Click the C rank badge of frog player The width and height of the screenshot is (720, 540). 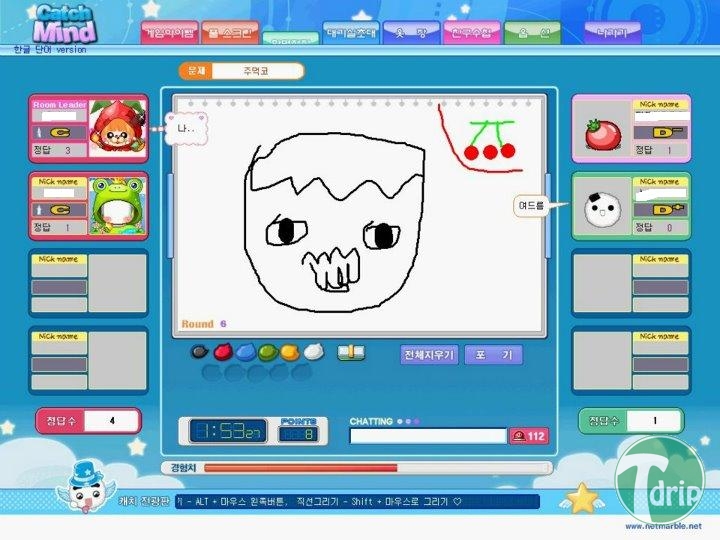click(x=60, y=210)
